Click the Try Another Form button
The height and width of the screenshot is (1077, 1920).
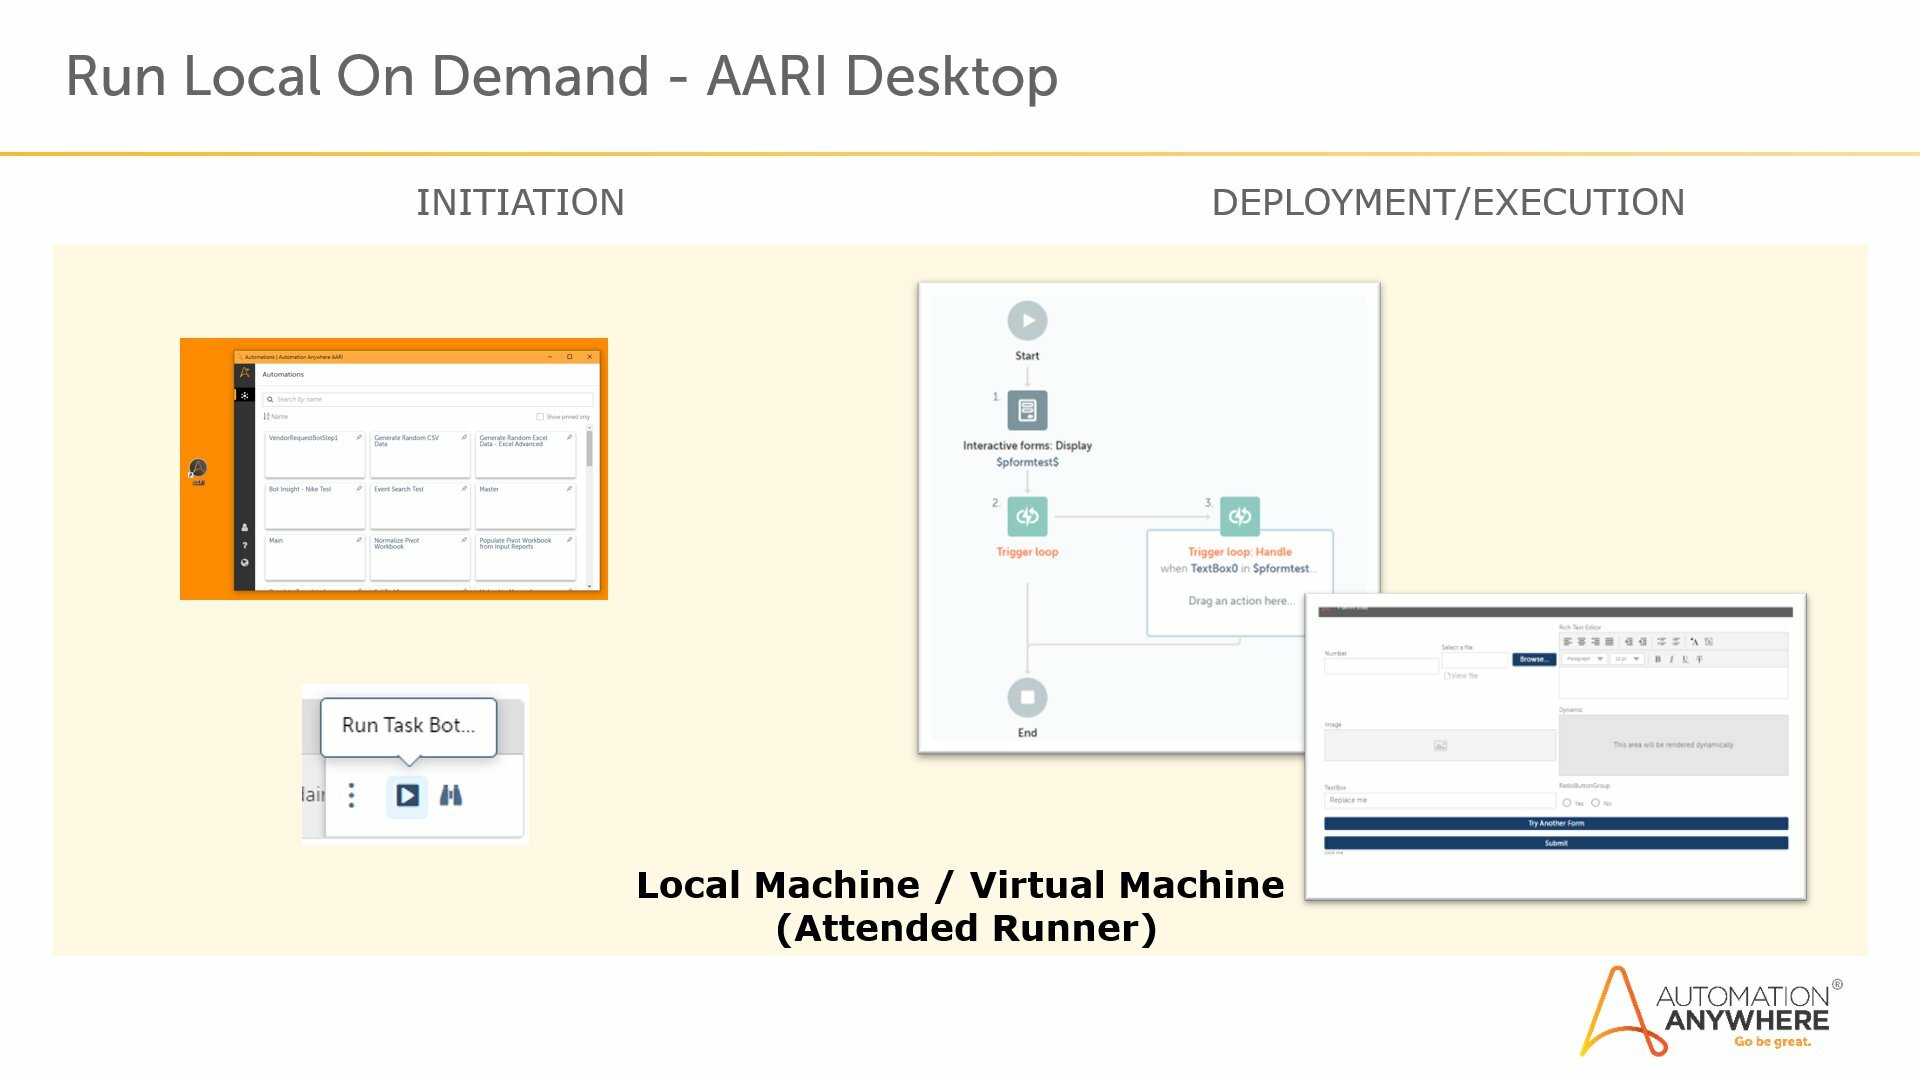click(1556, 824)
